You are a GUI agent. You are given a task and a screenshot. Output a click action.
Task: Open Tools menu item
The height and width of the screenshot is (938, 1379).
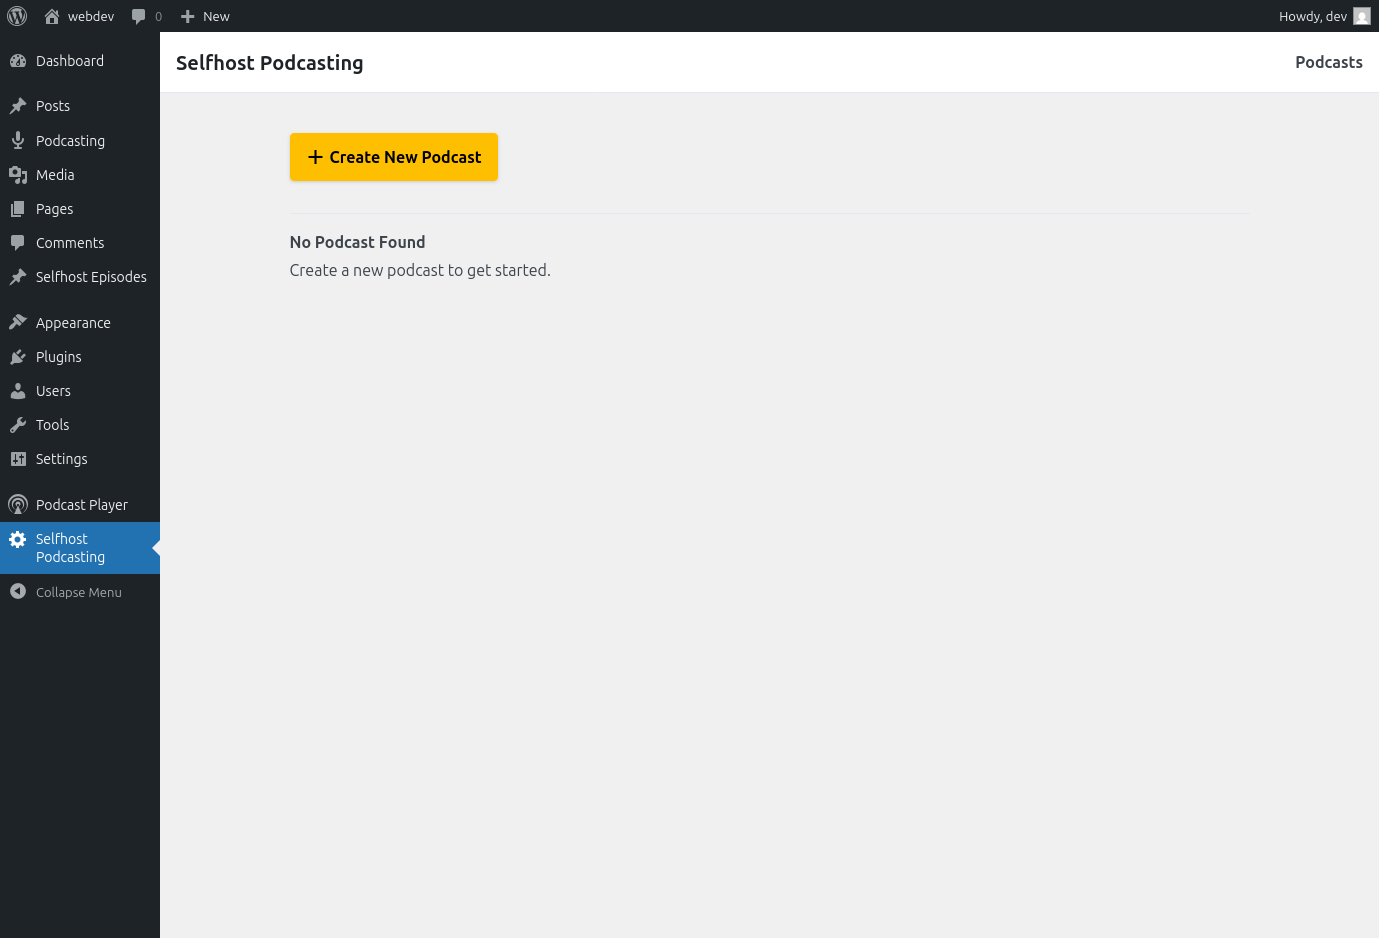pos(53,425)
